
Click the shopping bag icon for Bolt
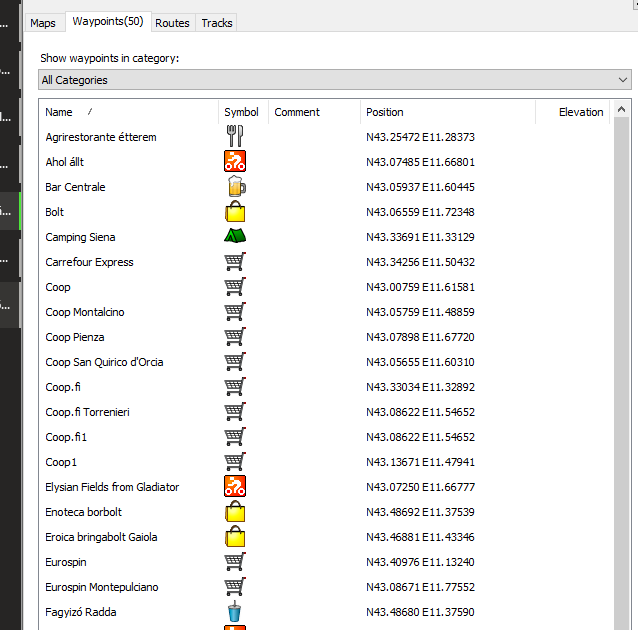tap(235, 211)
